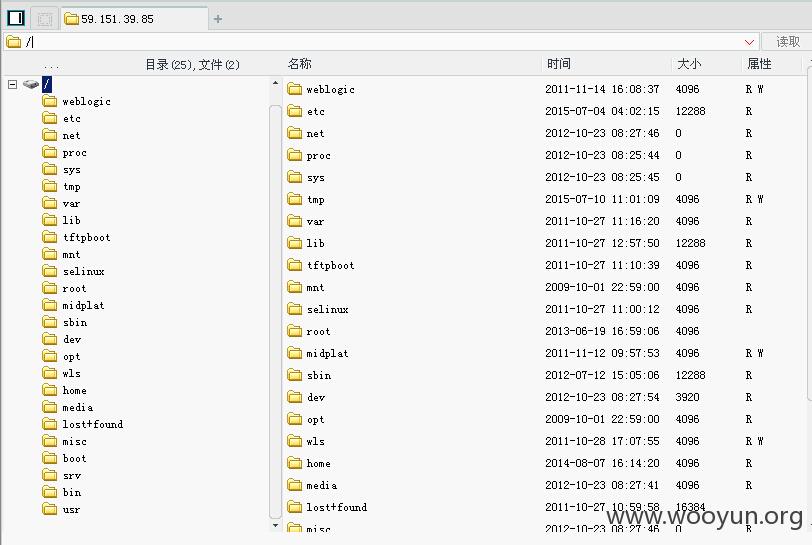Click the tree panel scrollbar thumb

tap(275, 311)
